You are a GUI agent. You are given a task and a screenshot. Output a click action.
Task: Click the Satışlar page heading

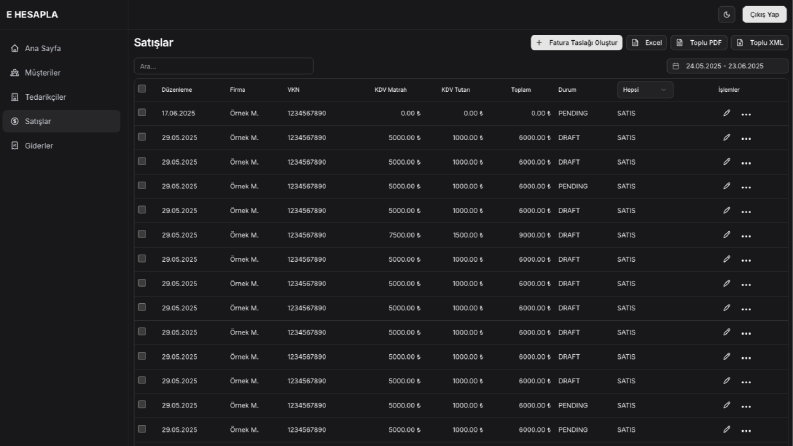click(x=154, y=43)
